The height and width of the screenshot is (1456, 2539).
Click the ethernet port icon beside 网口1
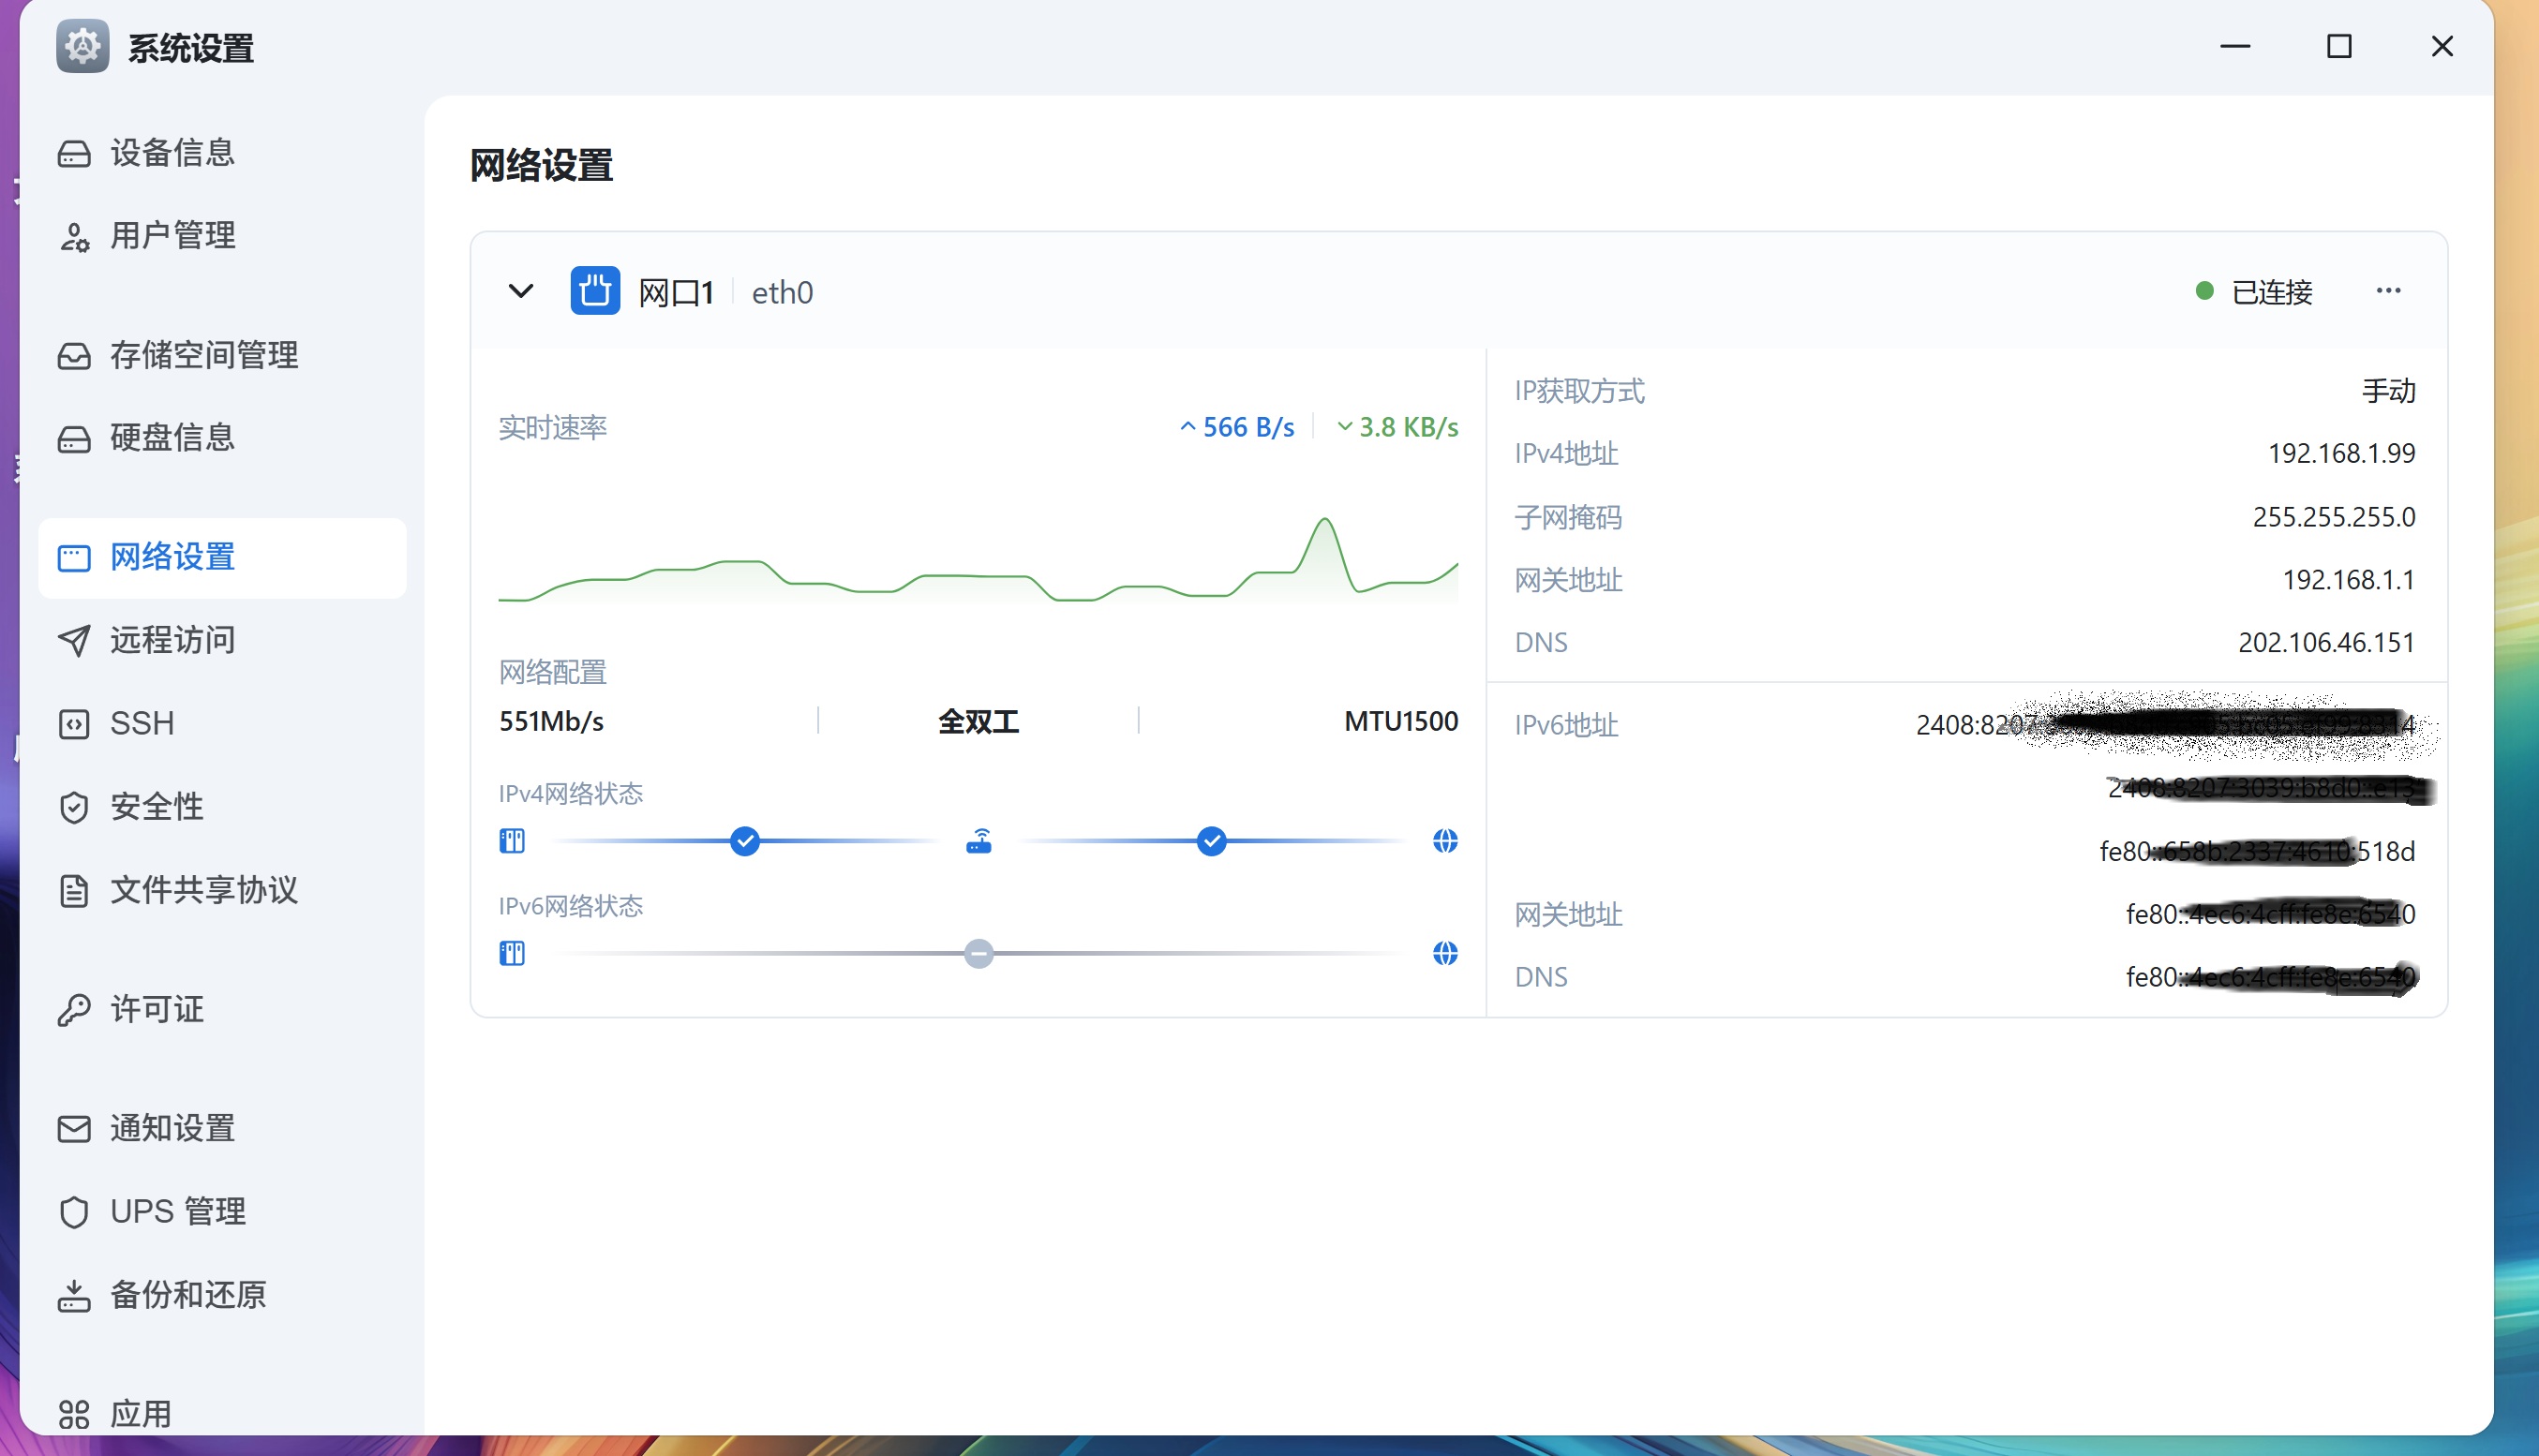click(595, 290)
